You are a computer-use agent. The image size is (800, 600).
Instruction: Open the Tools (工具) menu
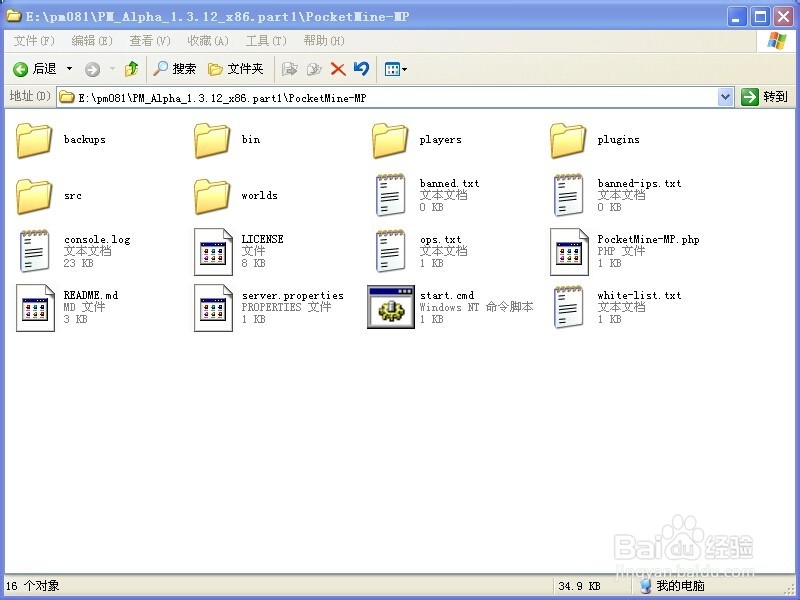pyautogui.click(x=266, y=41)
